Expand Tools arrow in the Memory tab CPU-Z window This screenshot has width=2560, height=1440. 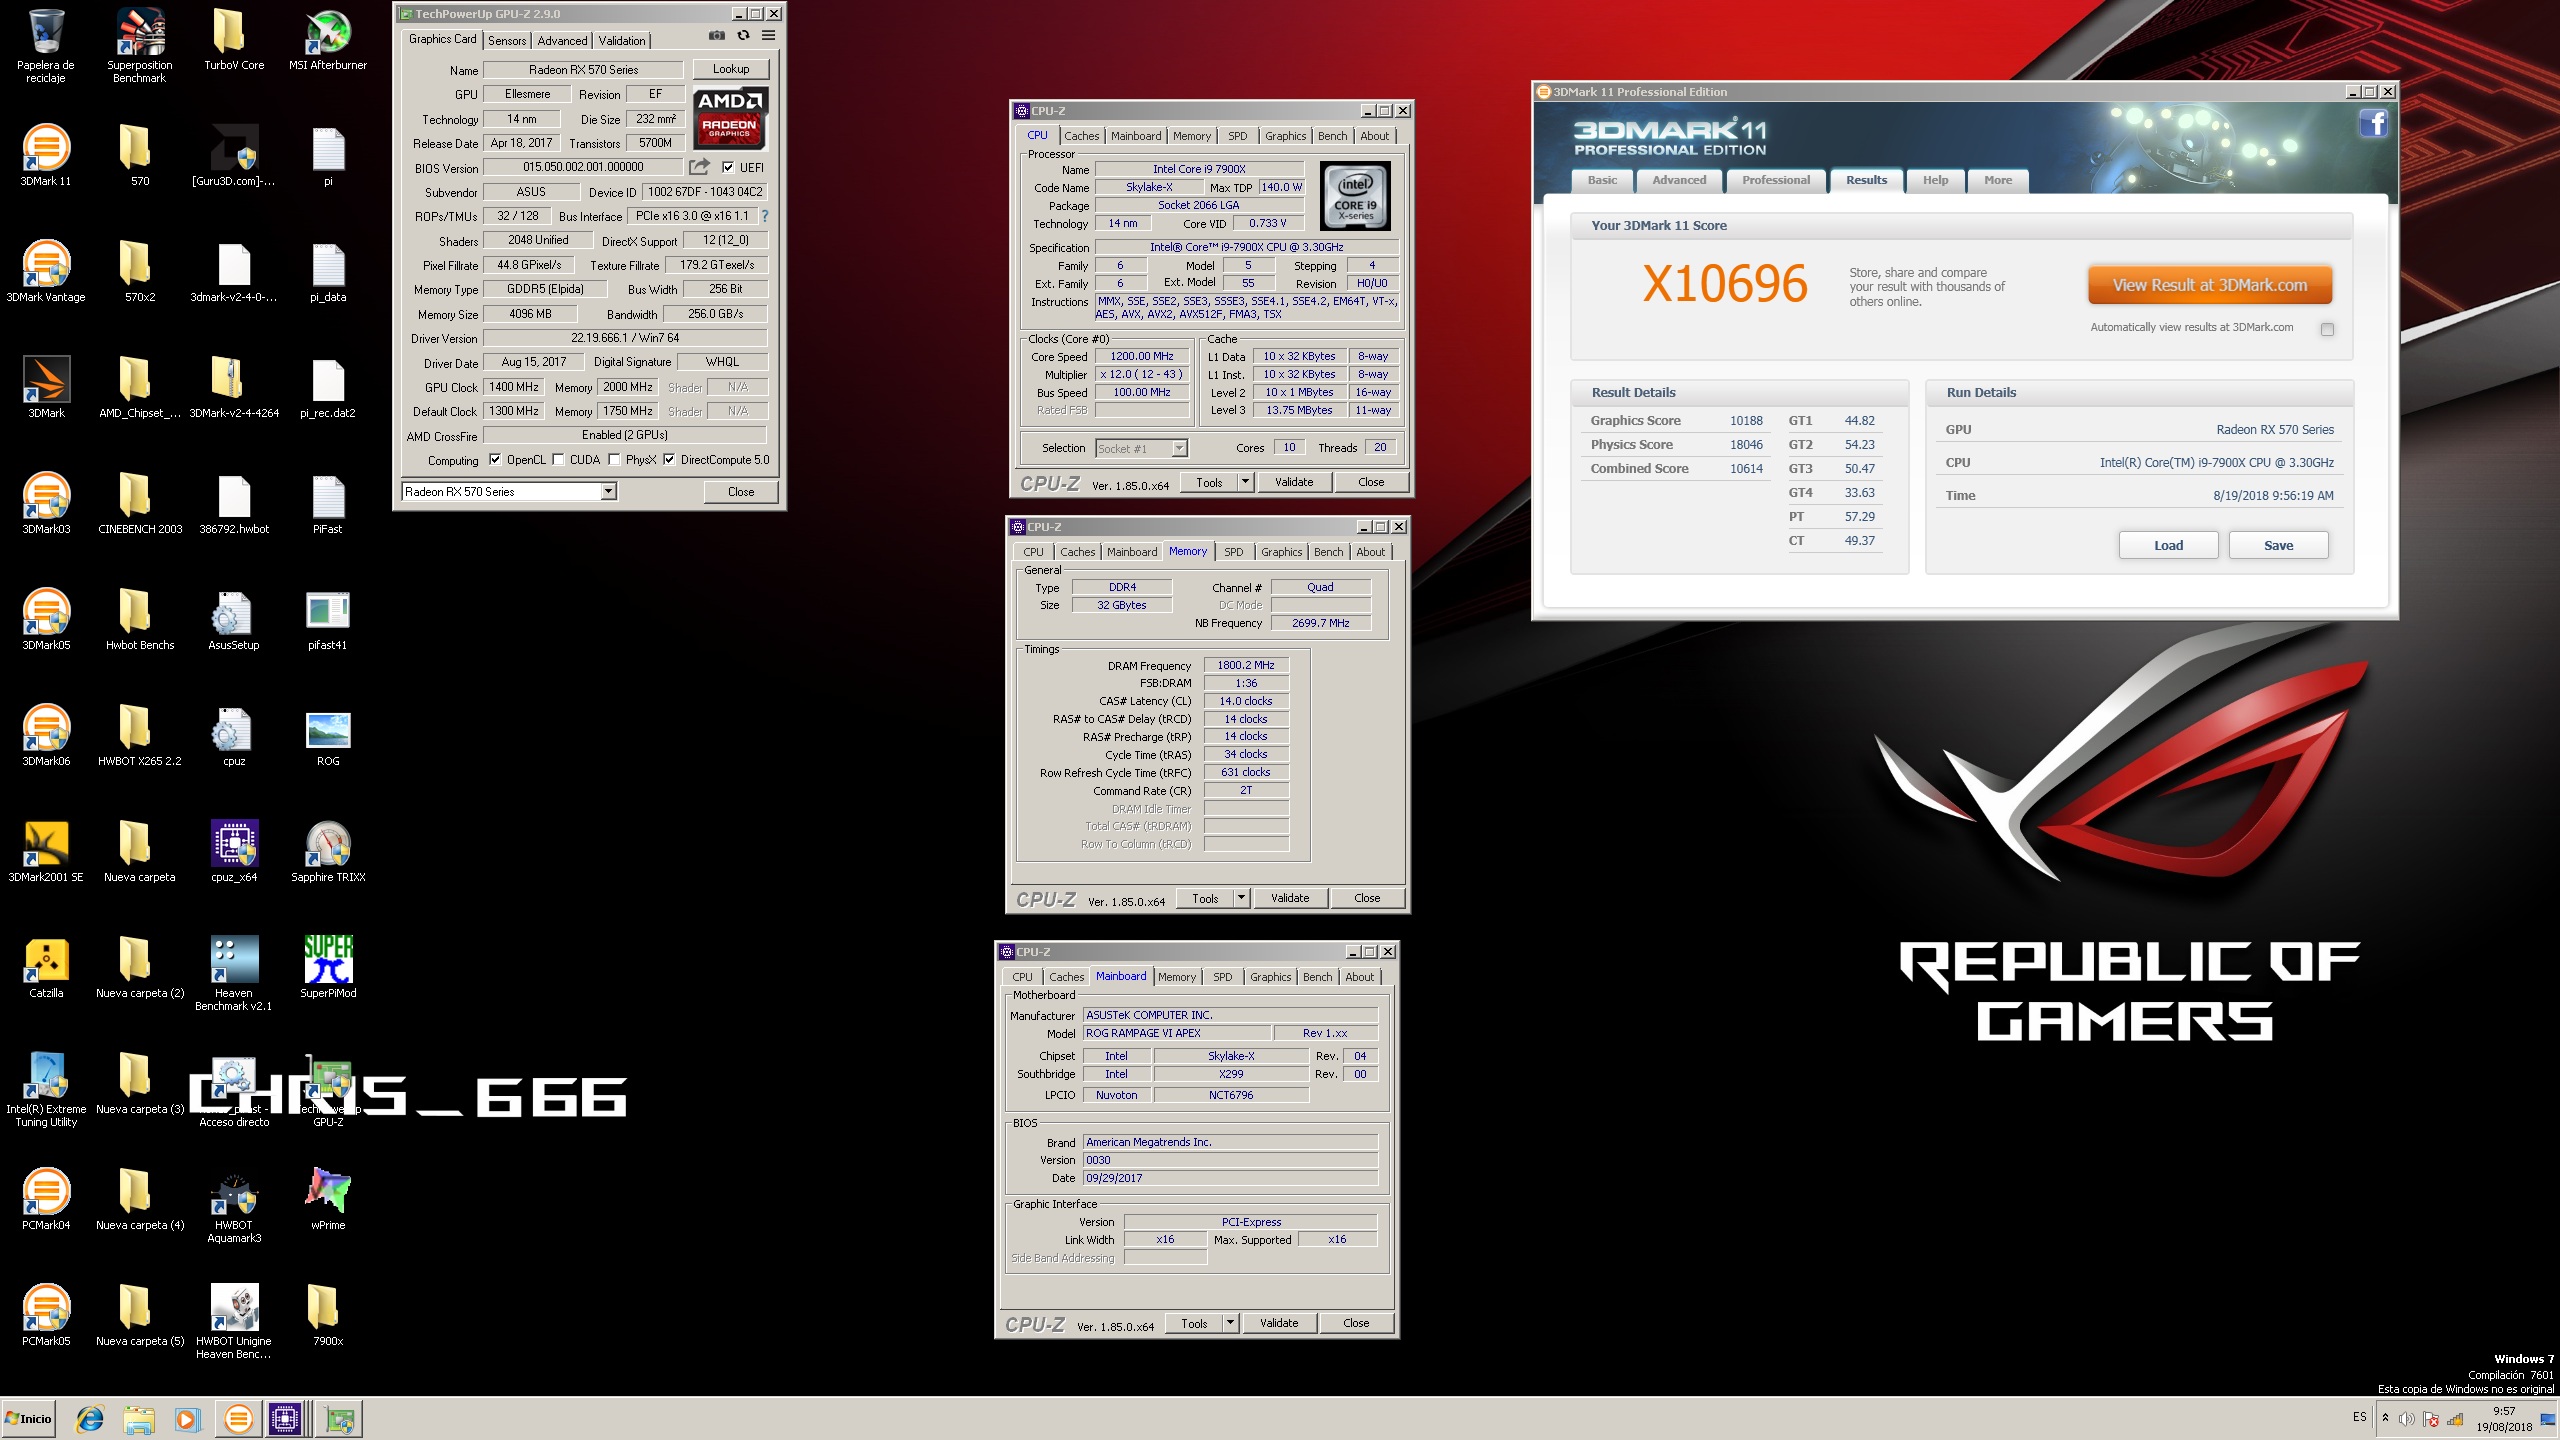coord(1241,898)
